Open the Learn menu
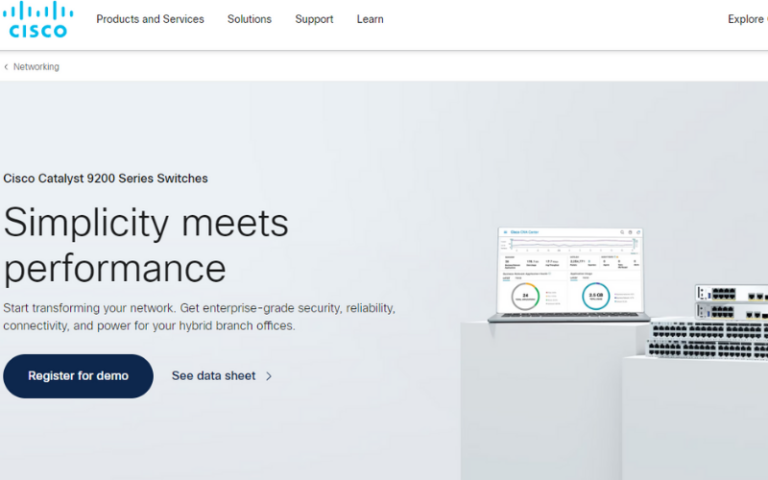 tap(370, 19)
